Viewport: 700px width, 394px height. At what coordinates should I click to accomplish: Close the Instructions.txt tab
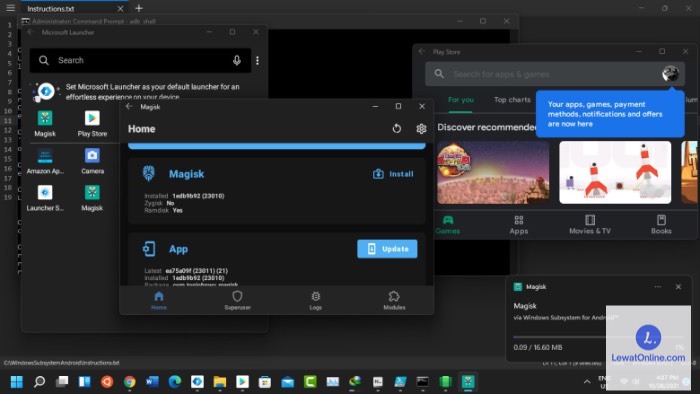[120, 8]
